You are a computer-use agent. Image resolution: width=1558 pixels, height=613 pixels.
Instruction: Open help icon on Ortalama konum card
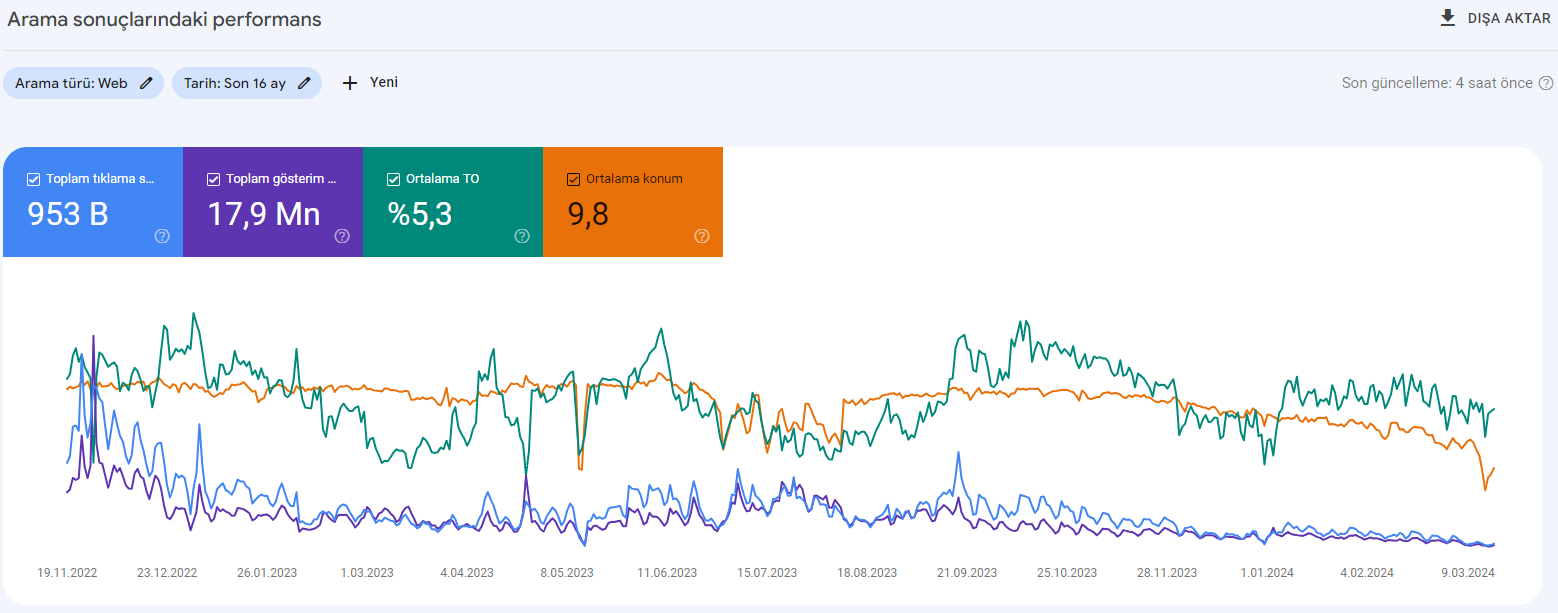point(702,236)
